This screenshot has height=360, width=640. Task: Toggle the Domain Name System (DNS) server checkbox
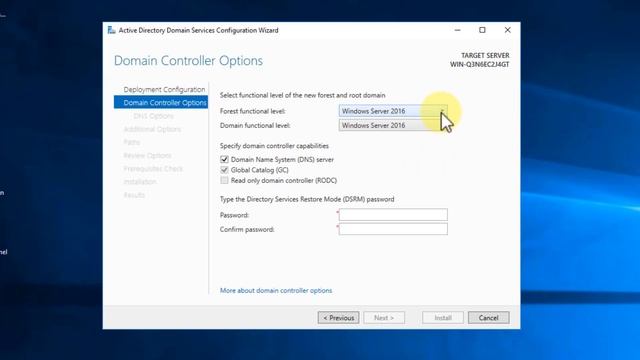[224, 160]
